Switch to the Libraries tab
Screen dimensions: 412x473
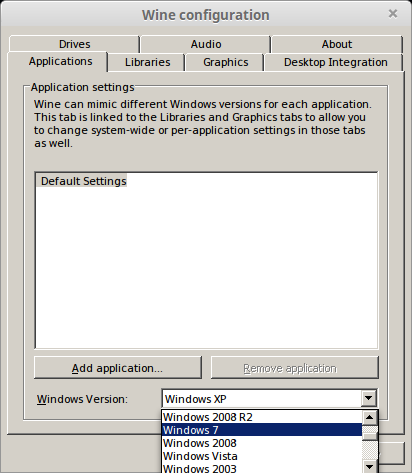click(147, 62)
